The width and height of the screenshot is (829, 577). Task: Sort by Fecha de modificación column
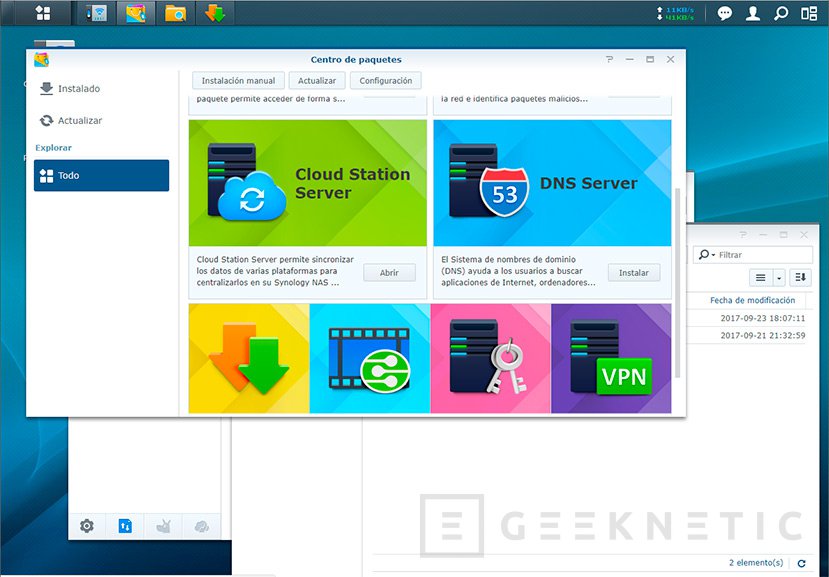pos(752,300)
